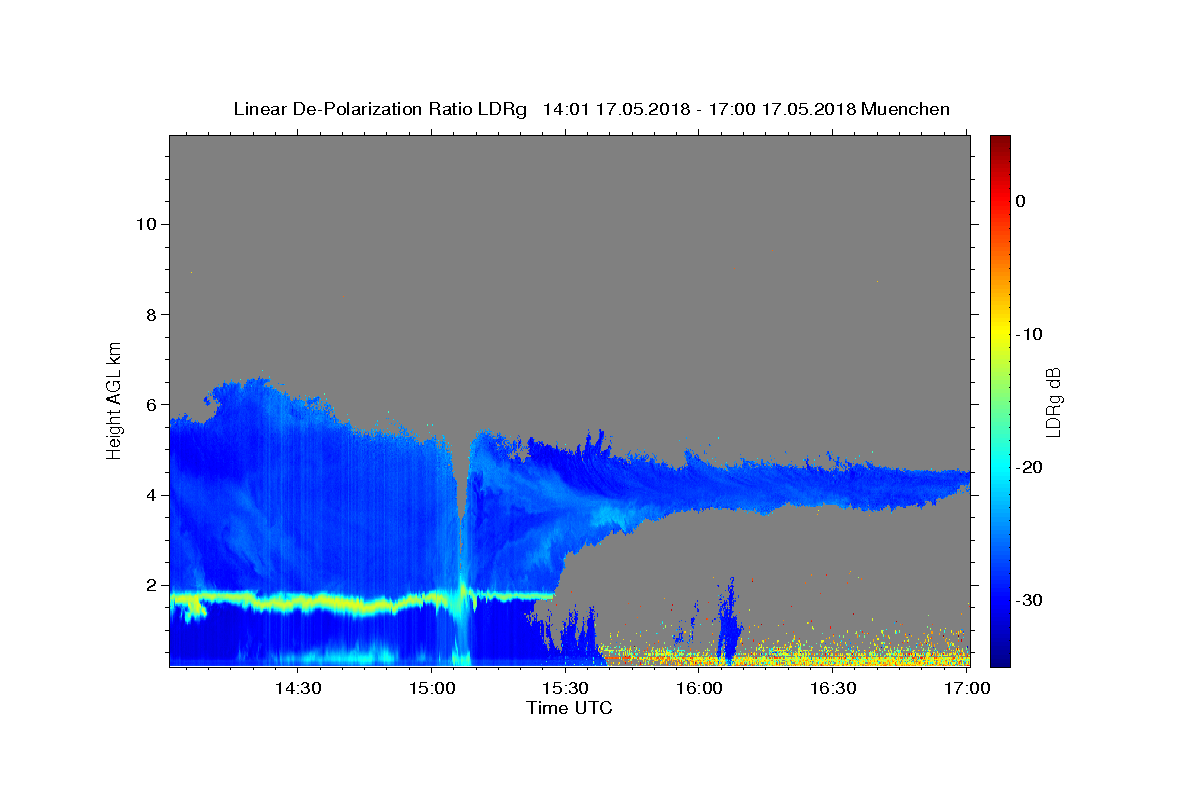1200x800 pixels.
Task: Click the '16:30' time axis label
Action: (834, 689)
